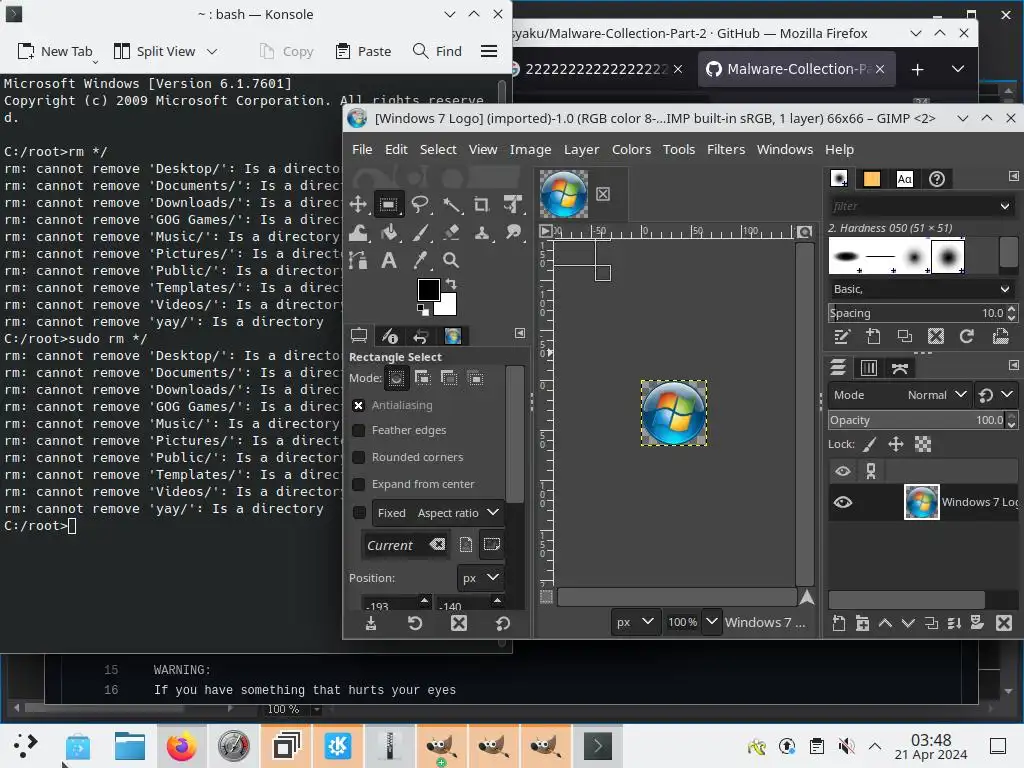Select the Text tool
Viewport: 1024px width, 768px height.
click(389, 261)
